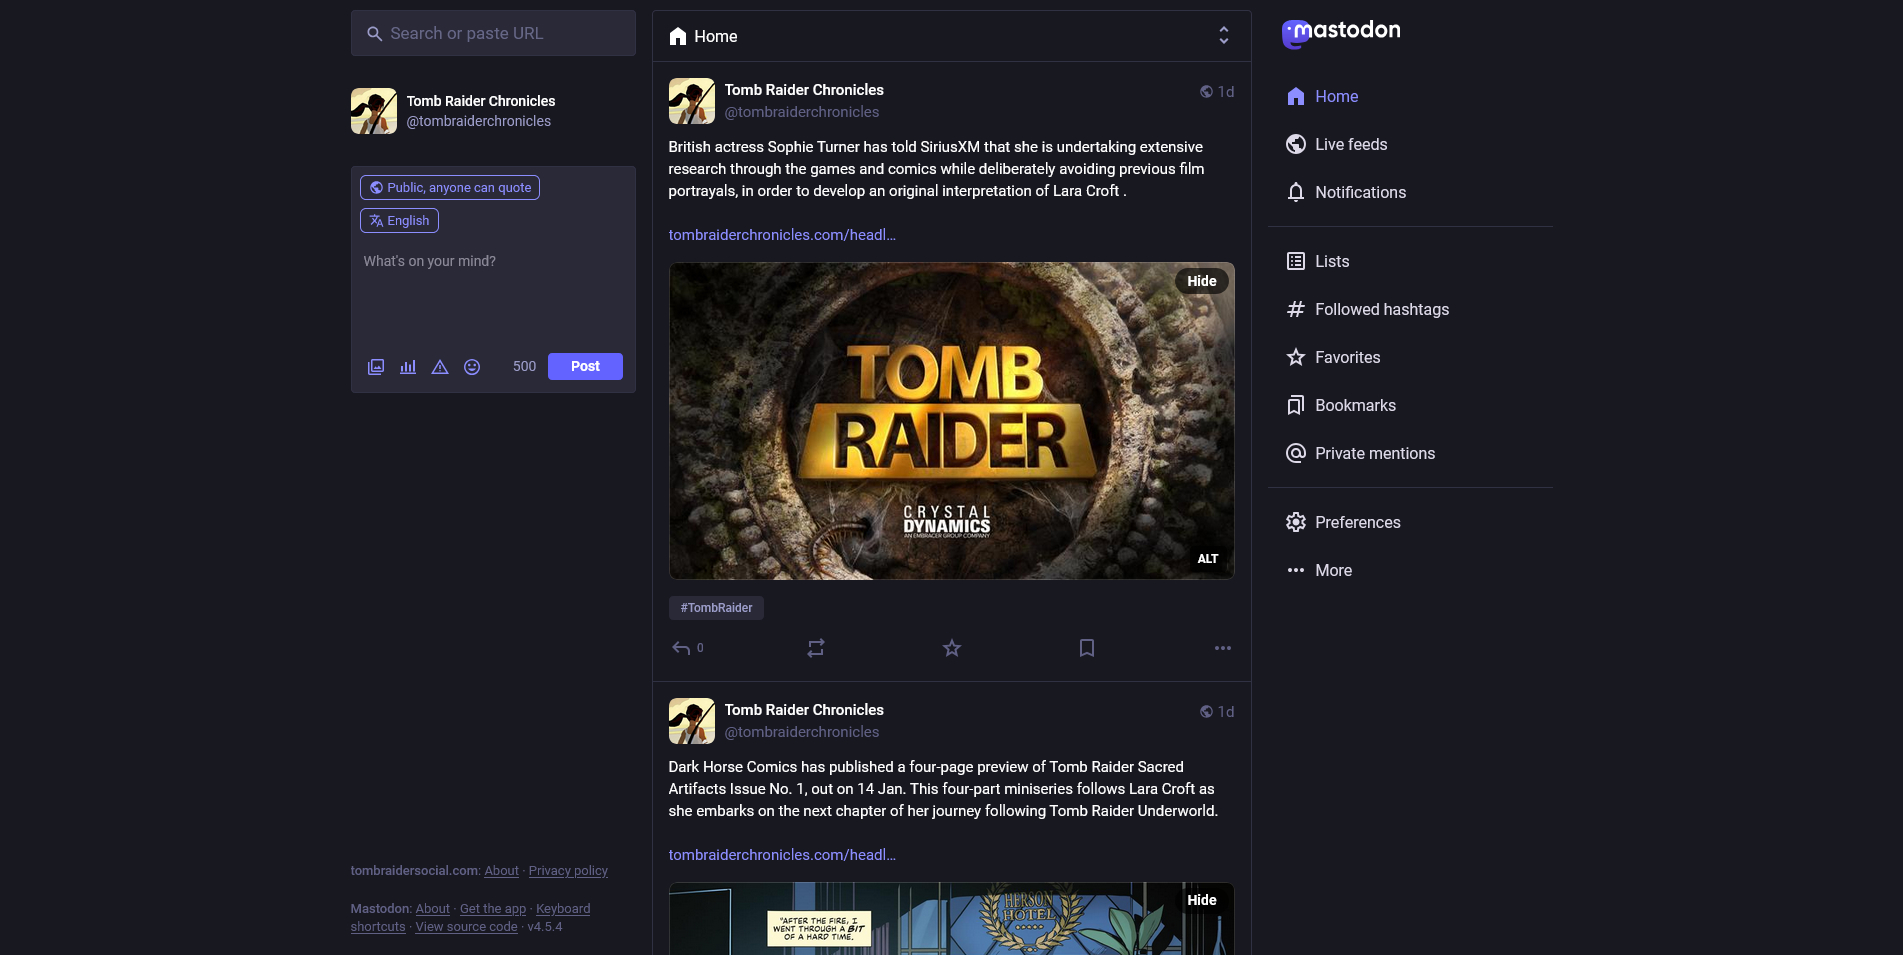This screenshot has height=955, width=1903.
Task: Change the post language from English
Action: 399,220
